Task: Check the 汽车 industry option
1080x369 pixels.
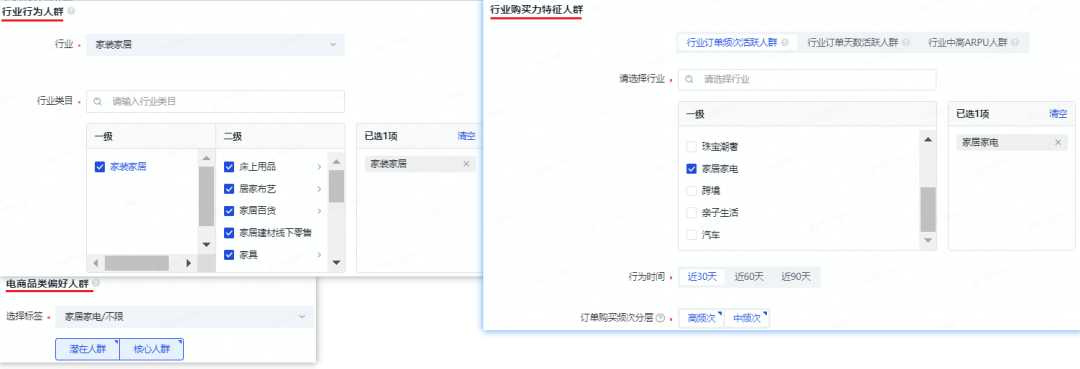Action: point(692,235)
